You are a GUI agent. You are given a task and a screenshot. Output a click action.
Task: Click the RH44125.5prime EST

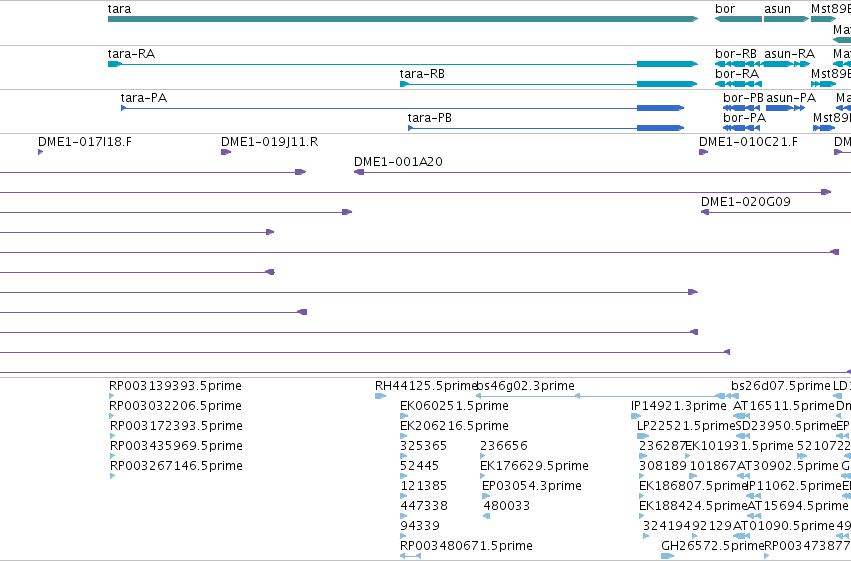click(380, 396)
